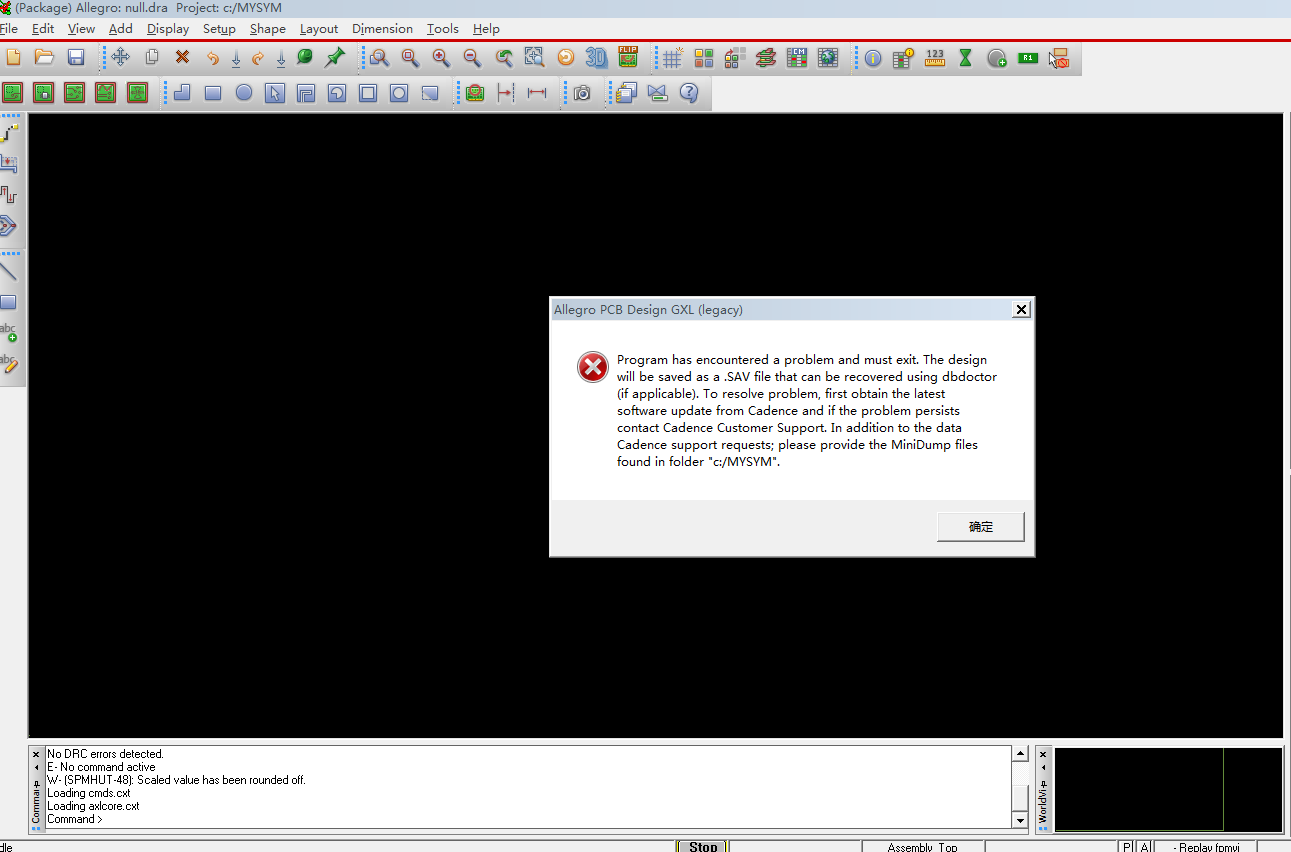
Task: Open the Constraint Manager CM icon
Action: [797, 58]
